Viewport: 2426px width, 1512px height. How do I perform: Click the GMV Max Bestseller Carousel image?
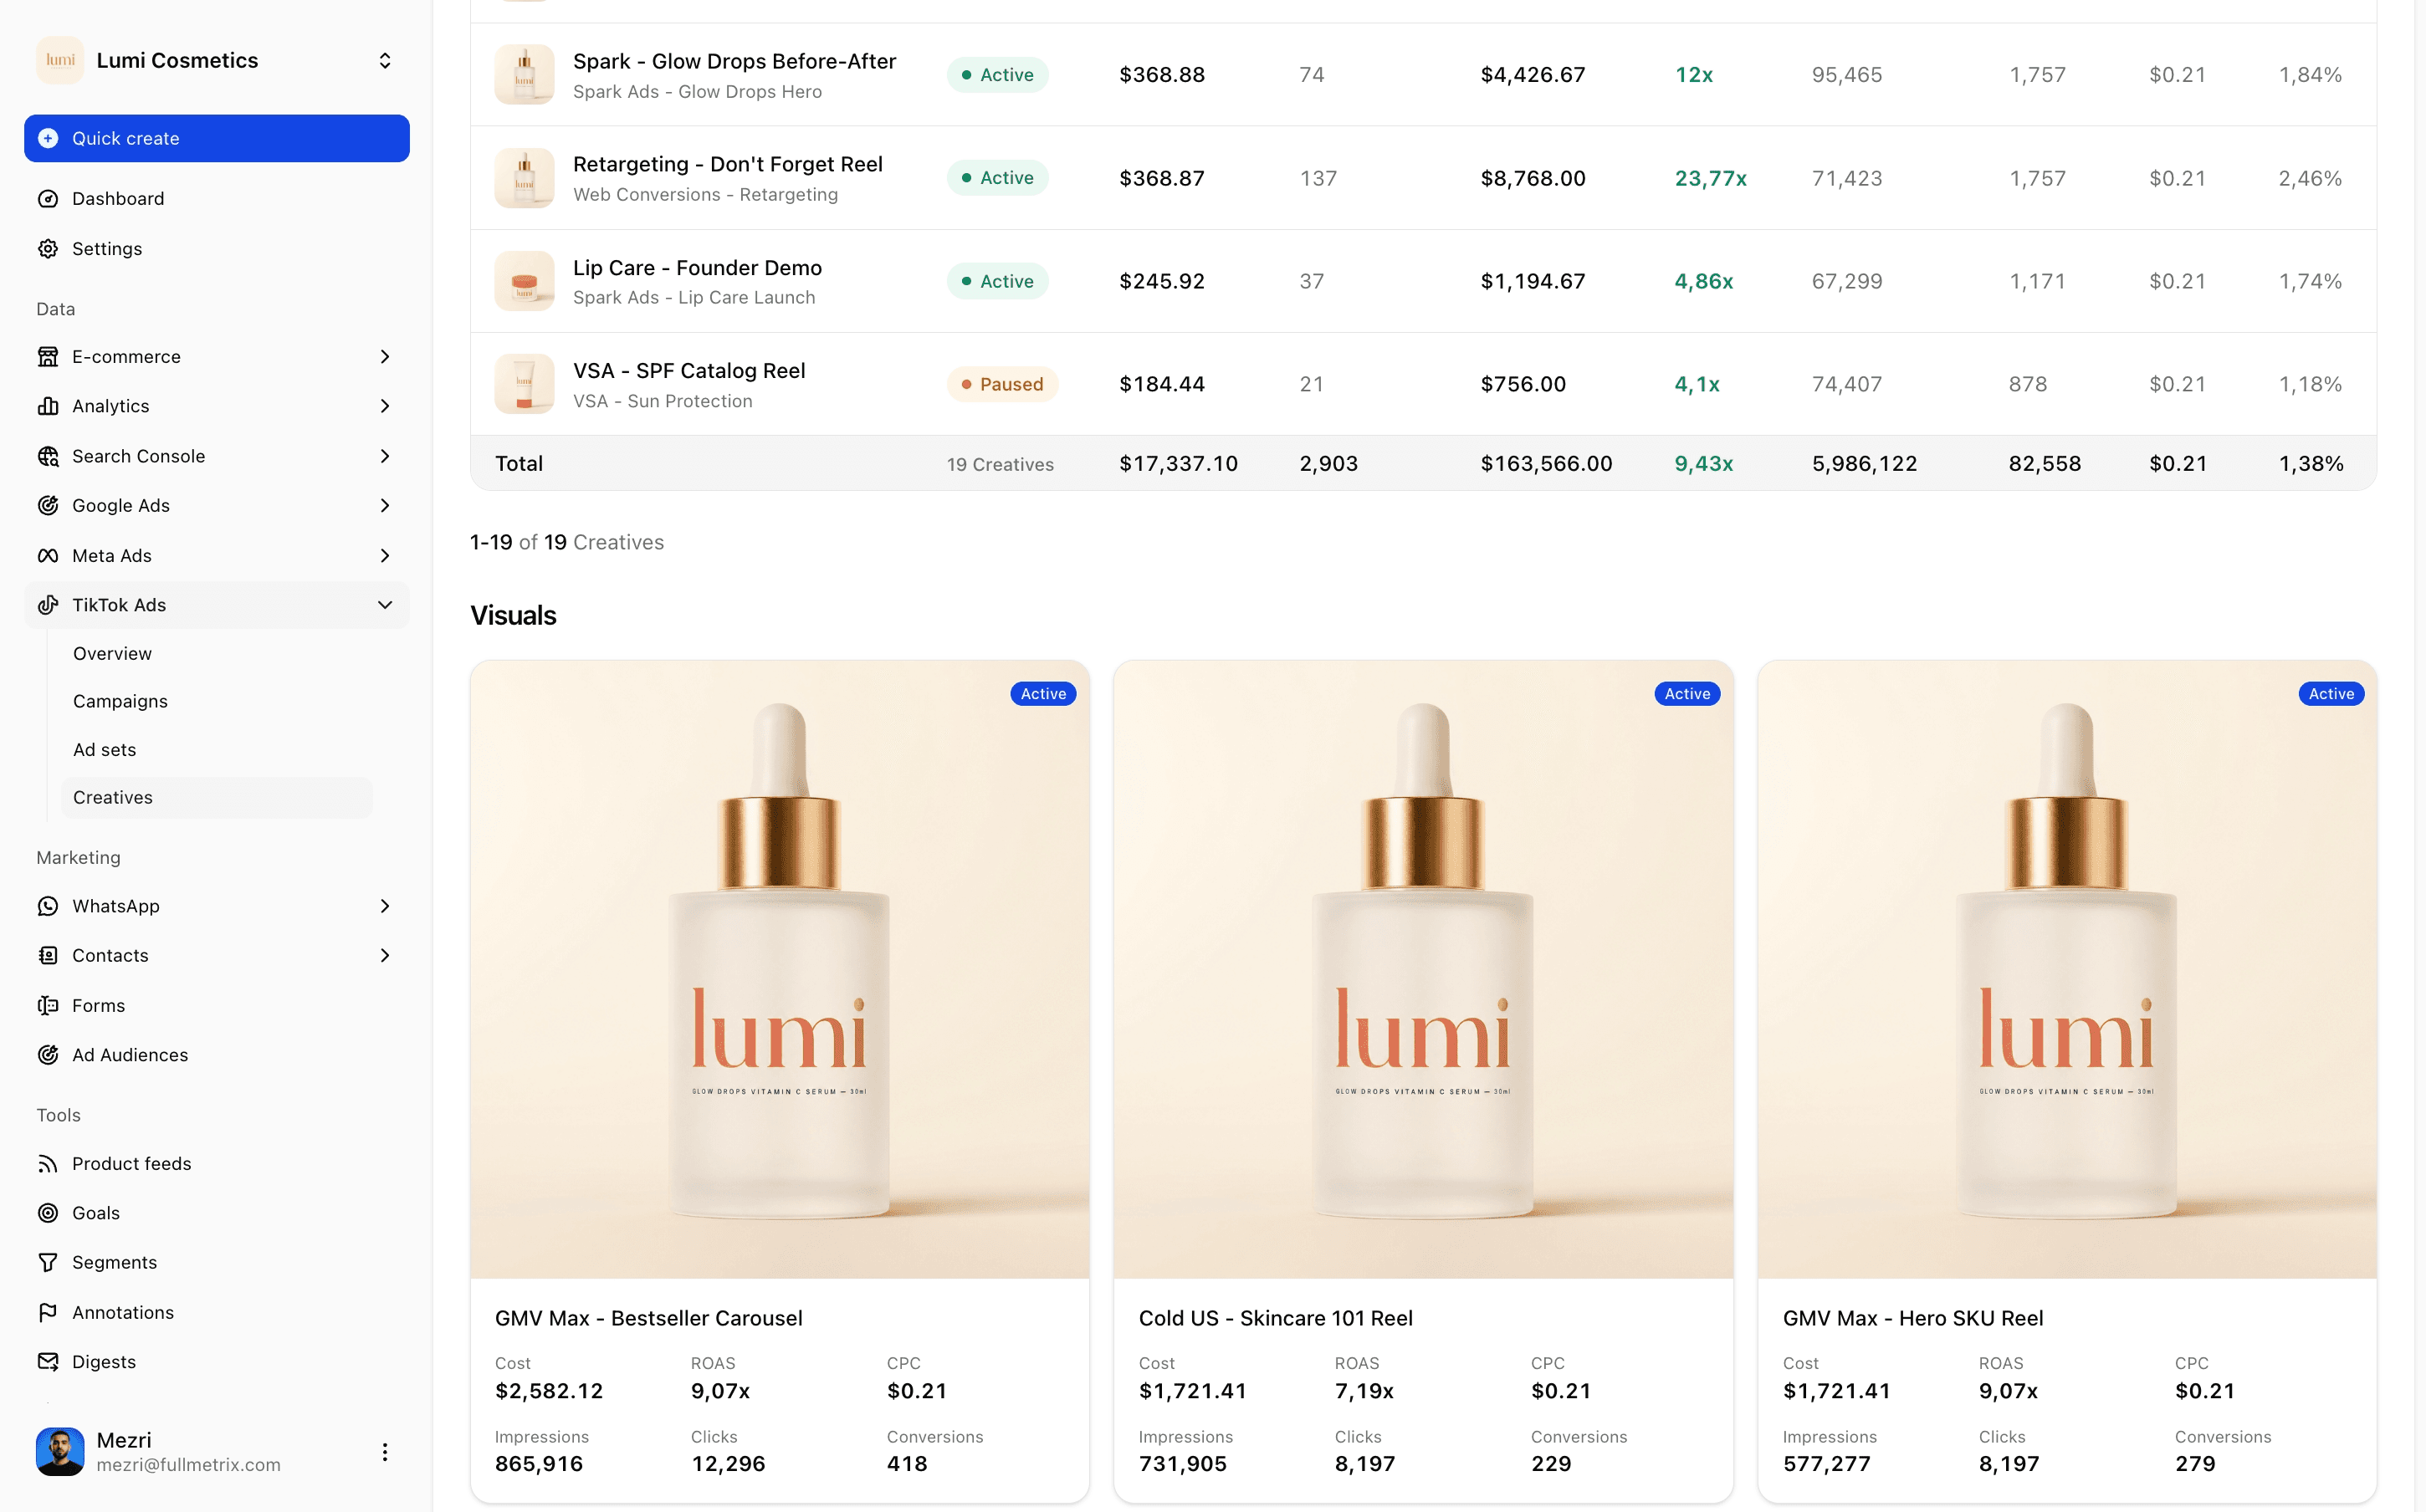780,969
